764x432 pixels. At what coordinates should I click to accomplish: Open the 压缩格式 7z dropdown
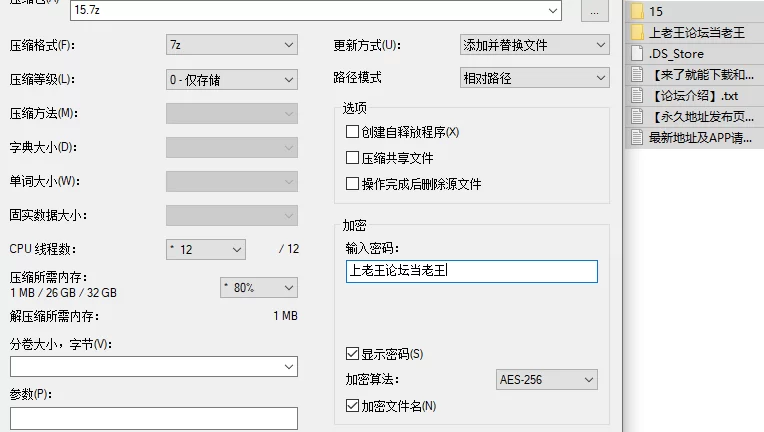(x=231, y=45)
